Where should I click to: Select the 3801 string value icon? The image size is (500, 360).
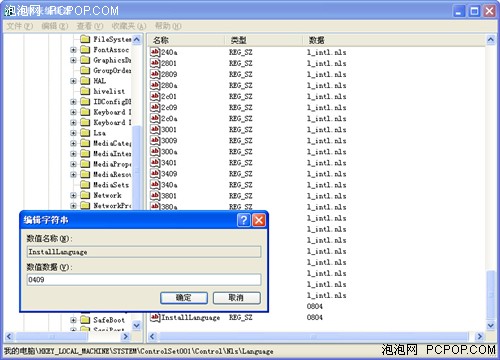click(155, 196)
